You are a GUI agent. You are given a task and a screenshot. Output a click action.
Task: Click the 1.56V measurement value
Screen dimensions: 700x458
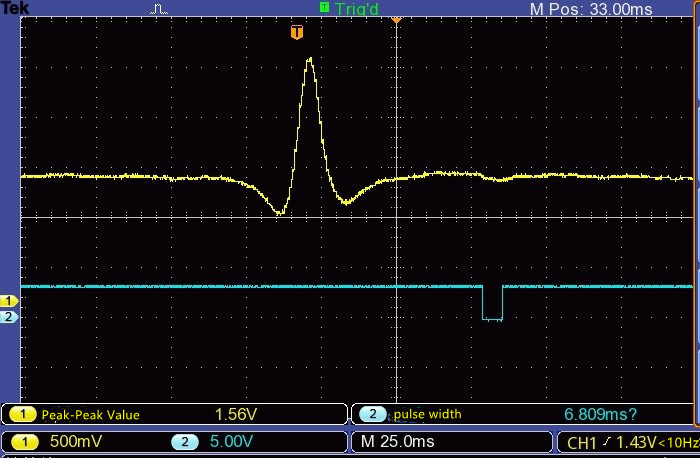[236, 414]
